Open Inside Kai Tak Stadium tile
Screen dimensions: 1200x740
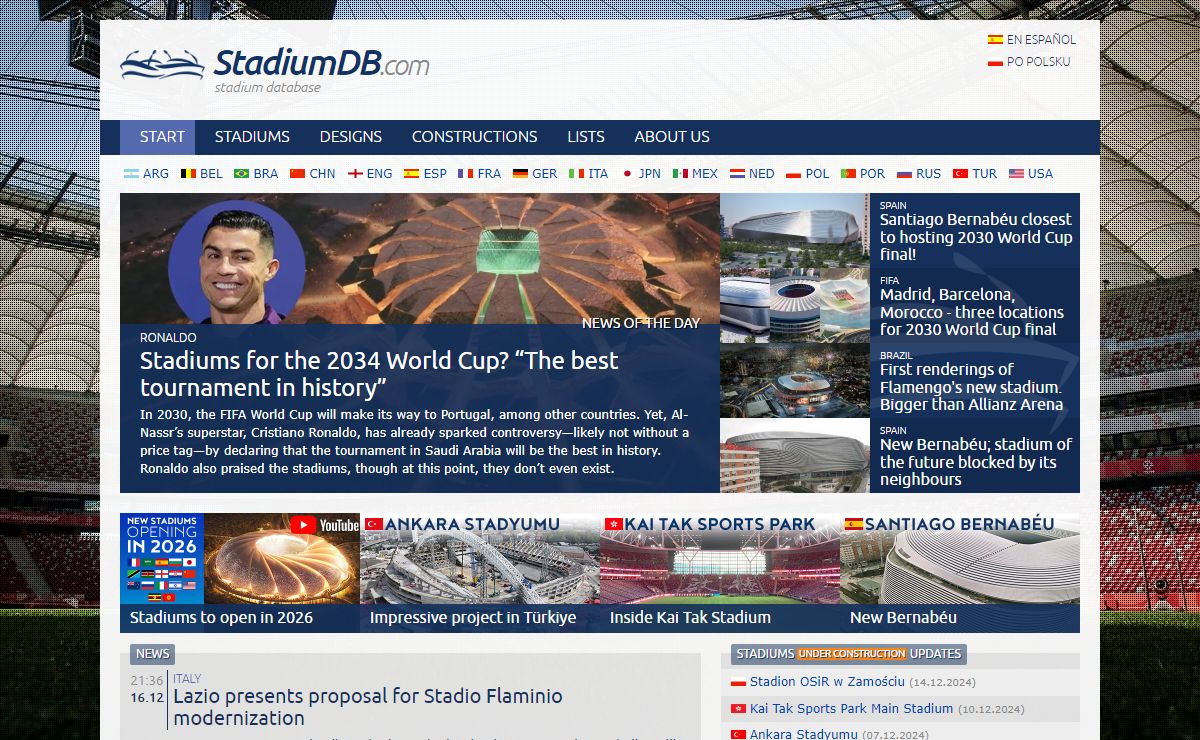(x=720, y=573)
